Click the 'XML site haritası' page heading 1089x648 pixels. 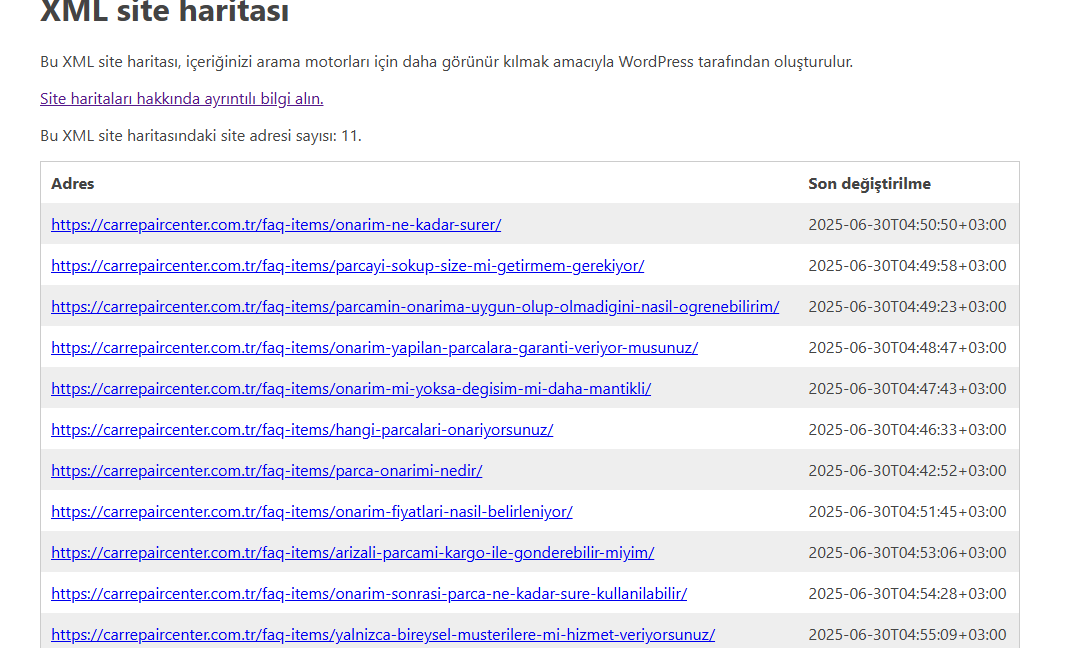point(164,13)
